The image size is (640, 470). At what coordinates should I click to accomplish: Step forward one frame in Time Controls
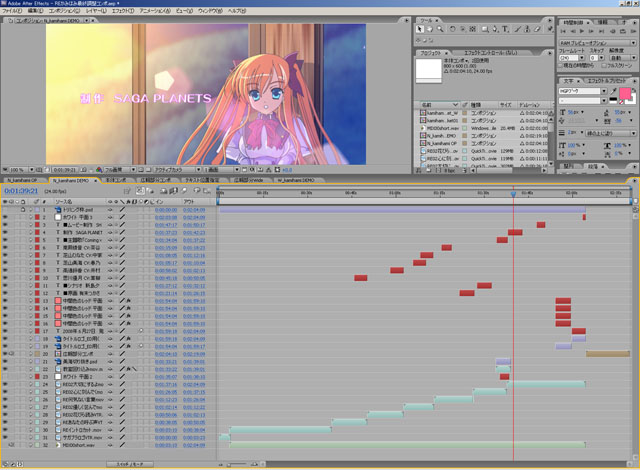pos(592,31)
